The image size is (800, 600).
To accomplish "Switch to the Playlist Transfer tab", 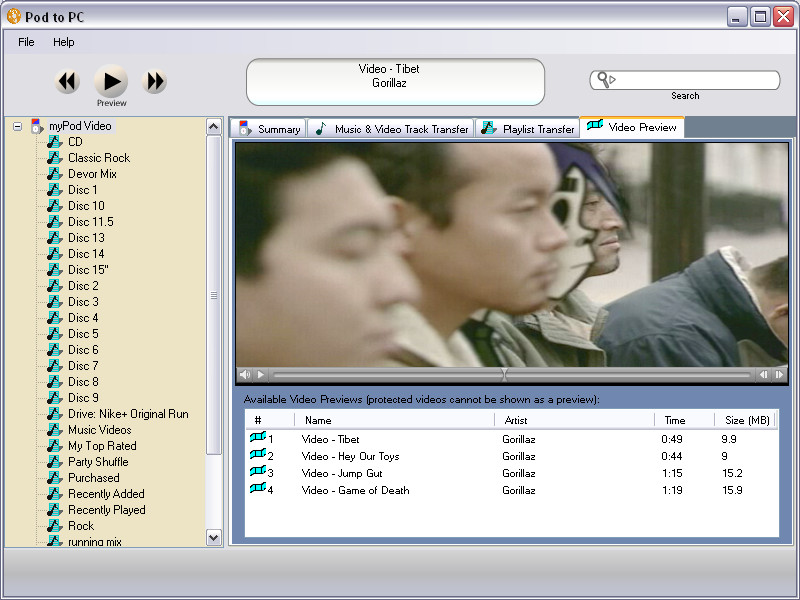I will pyautogui.click(x=528, y=129).
